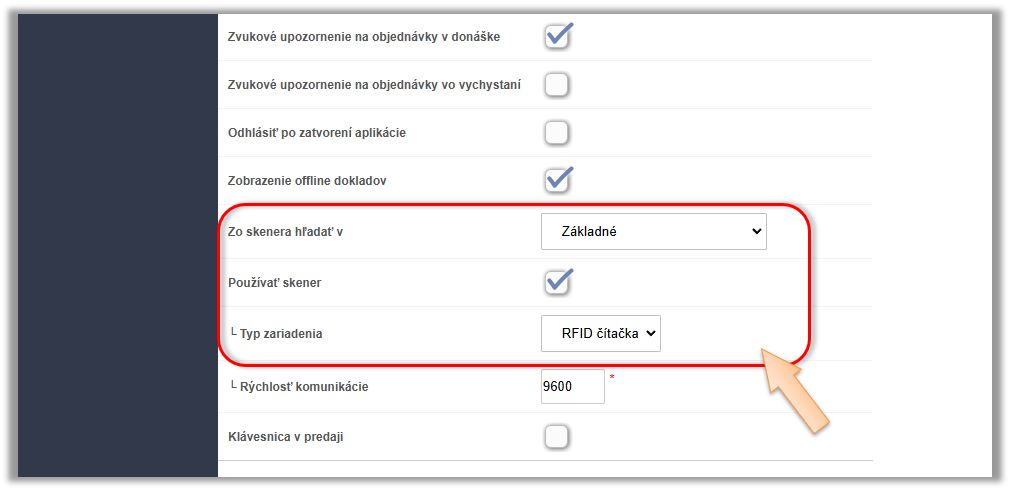This screenshot has height=491, width=1011.
Task: Tick the 'Odhlásiť po zatvorení aplikácie' checkbox
Action: [x=557, y=132]
